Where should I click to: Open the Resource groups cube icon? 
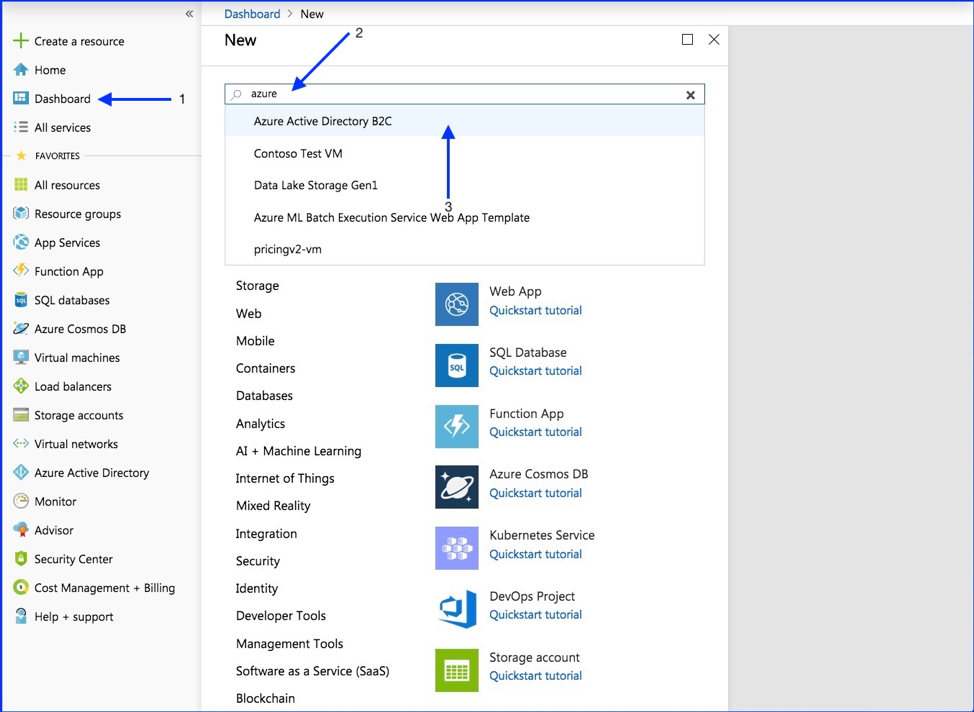(x=20, y=213)
